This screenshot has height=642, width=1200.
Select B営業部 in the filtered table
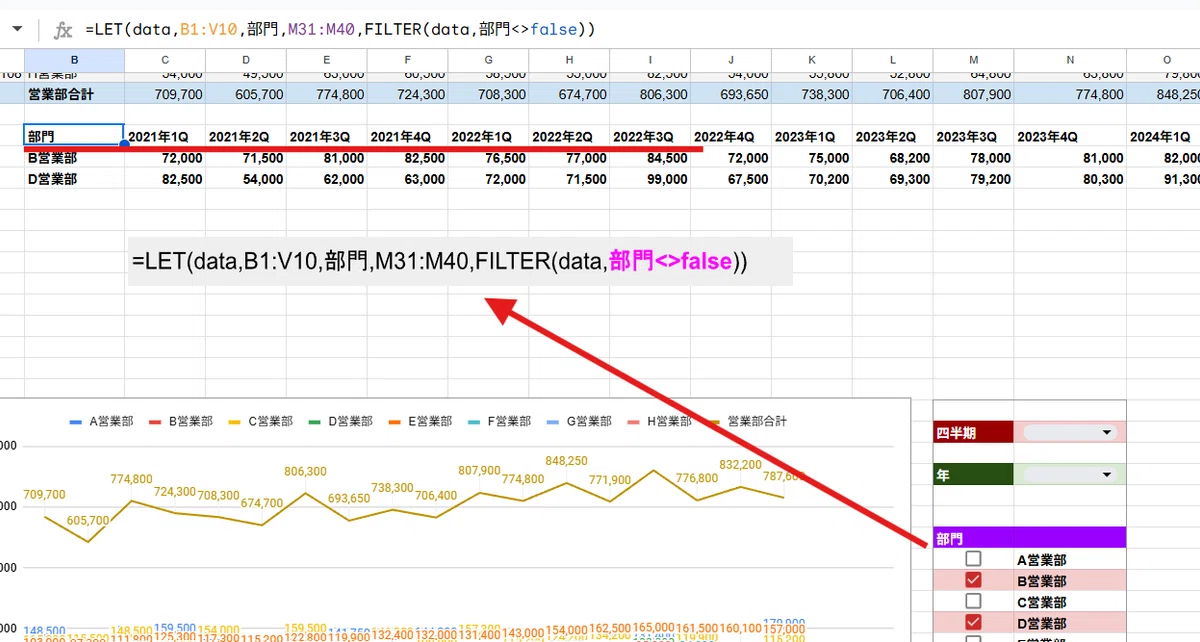coord(74,158)
